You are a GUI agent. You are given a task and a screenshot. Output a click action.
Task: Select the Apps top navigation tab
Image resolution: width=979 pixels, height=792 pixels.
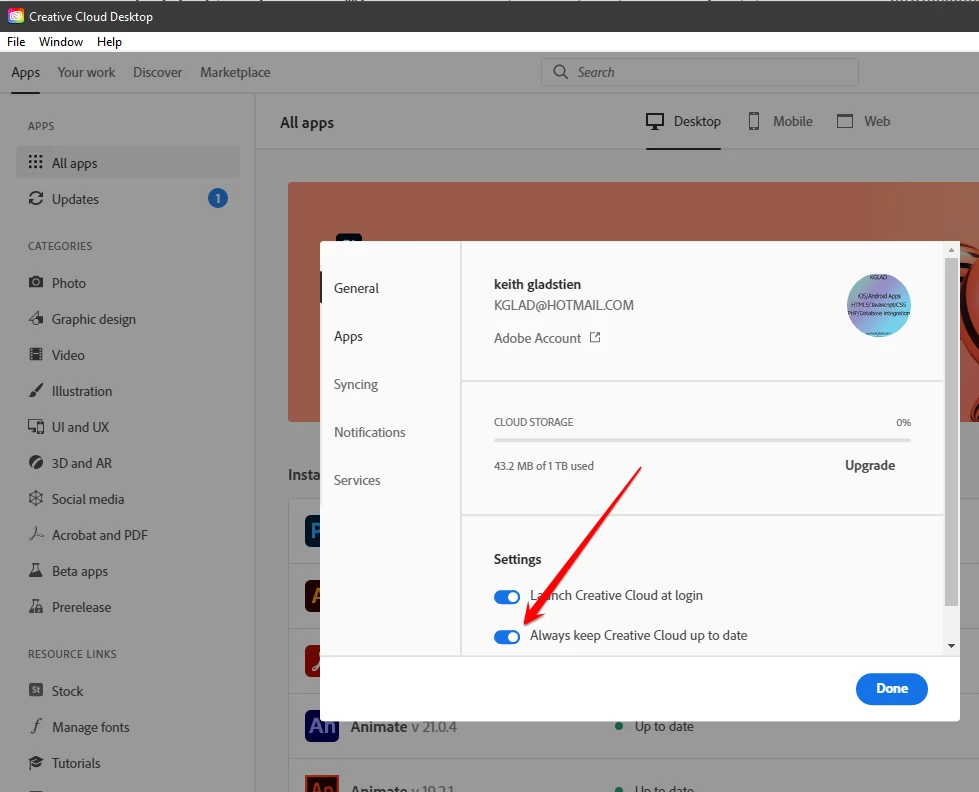click(26, 72)
